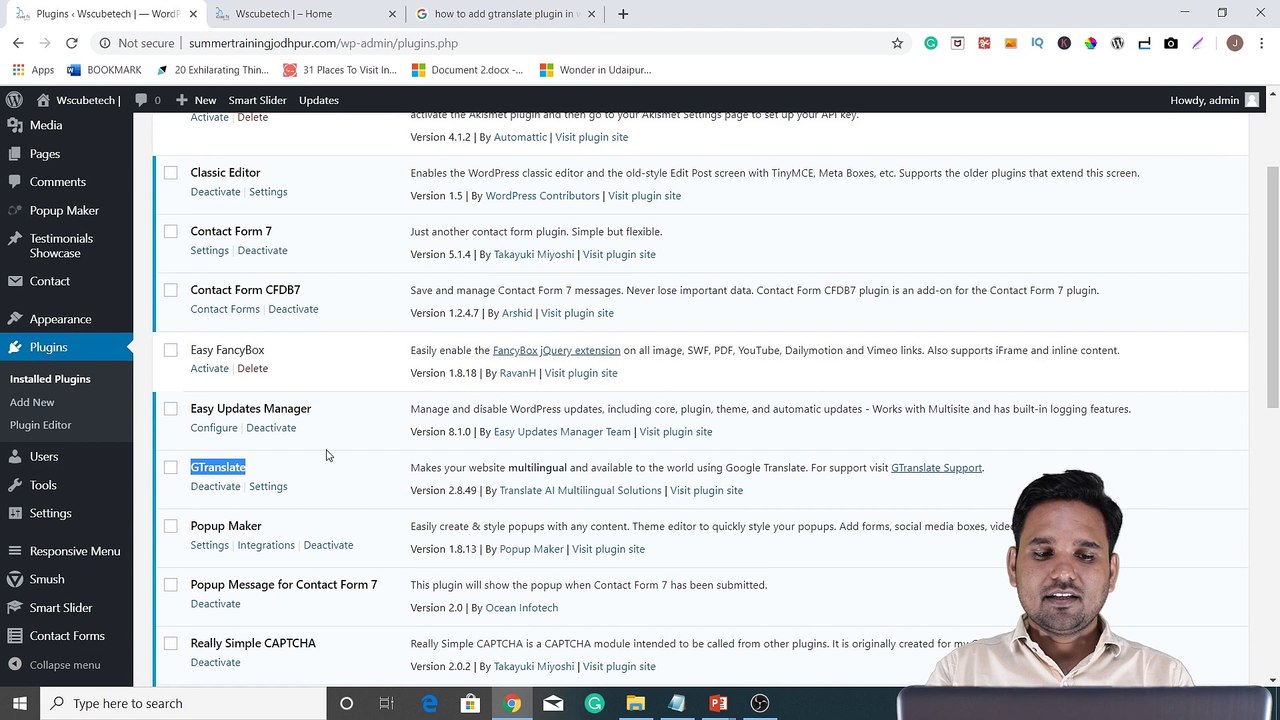Click the GTranslate Support link
Viewport: 1280px width, 720px height.
coord(936,467)
